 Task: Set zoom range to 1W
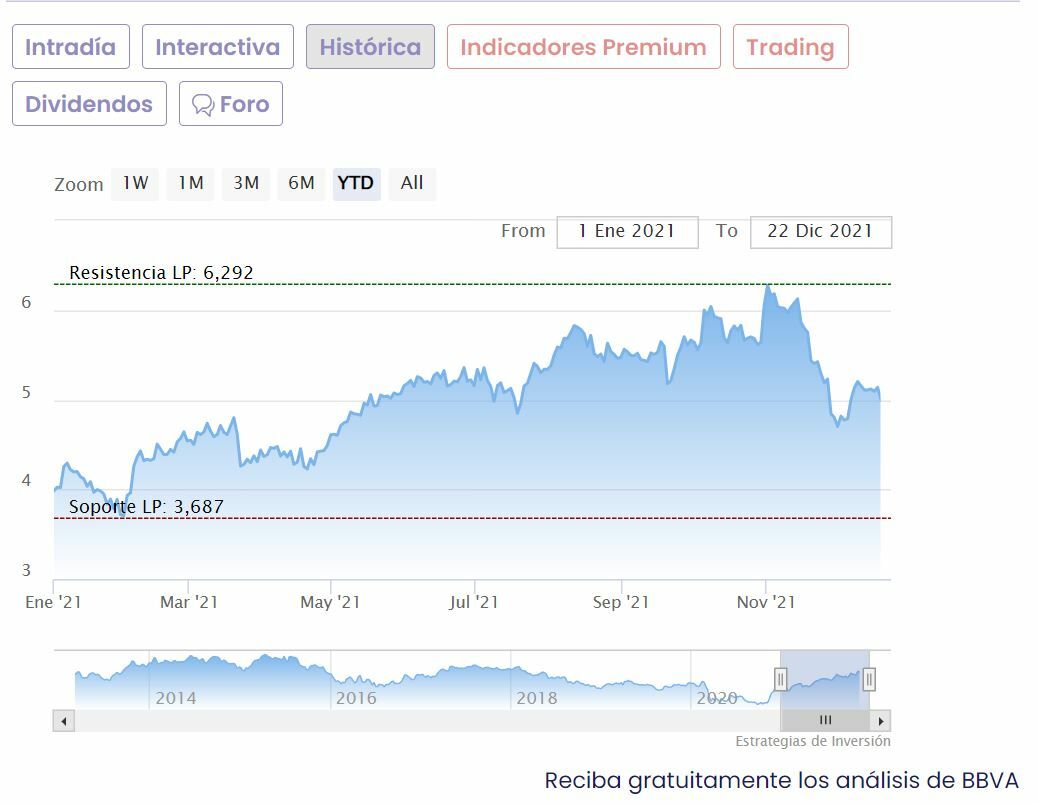pyautogui.click(x=135, y=183)
